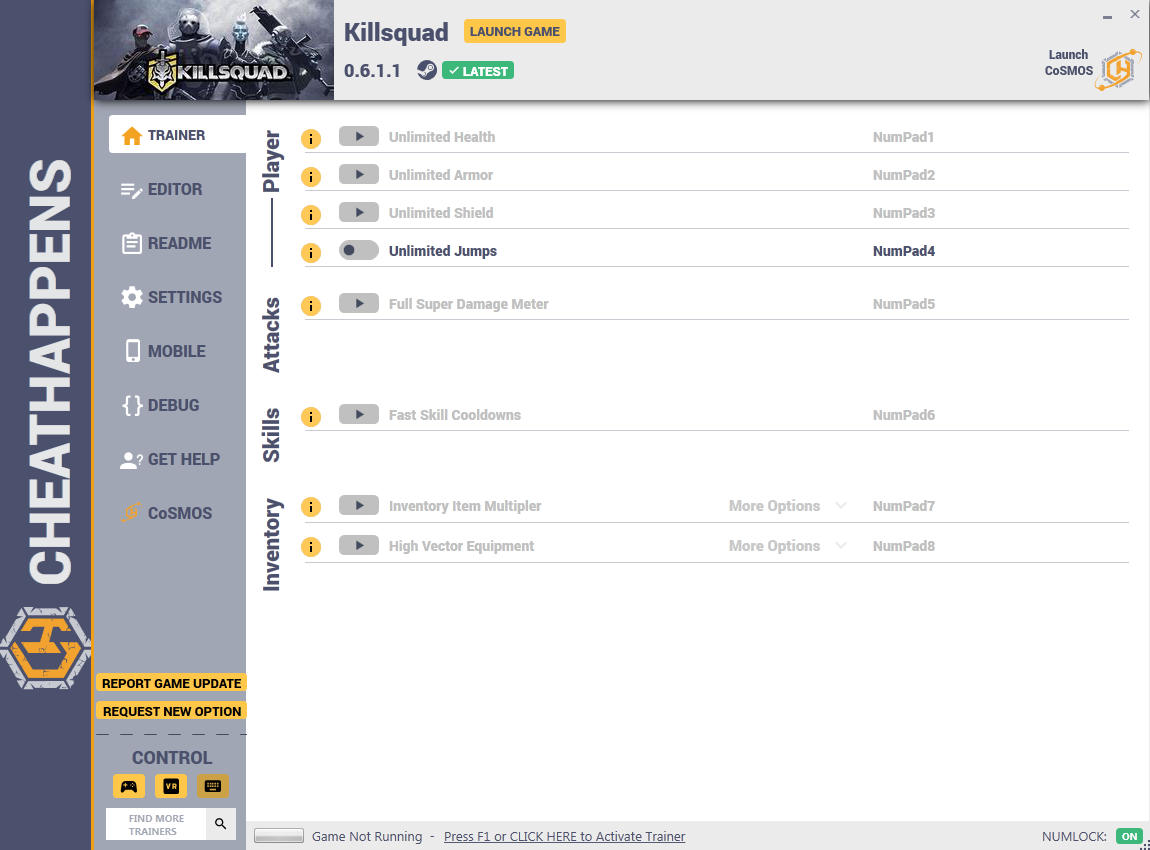Click the info icon for Unlimited Shield
Image resolution: width=1150 pixels, height=850 pixels.
[311, 215]
